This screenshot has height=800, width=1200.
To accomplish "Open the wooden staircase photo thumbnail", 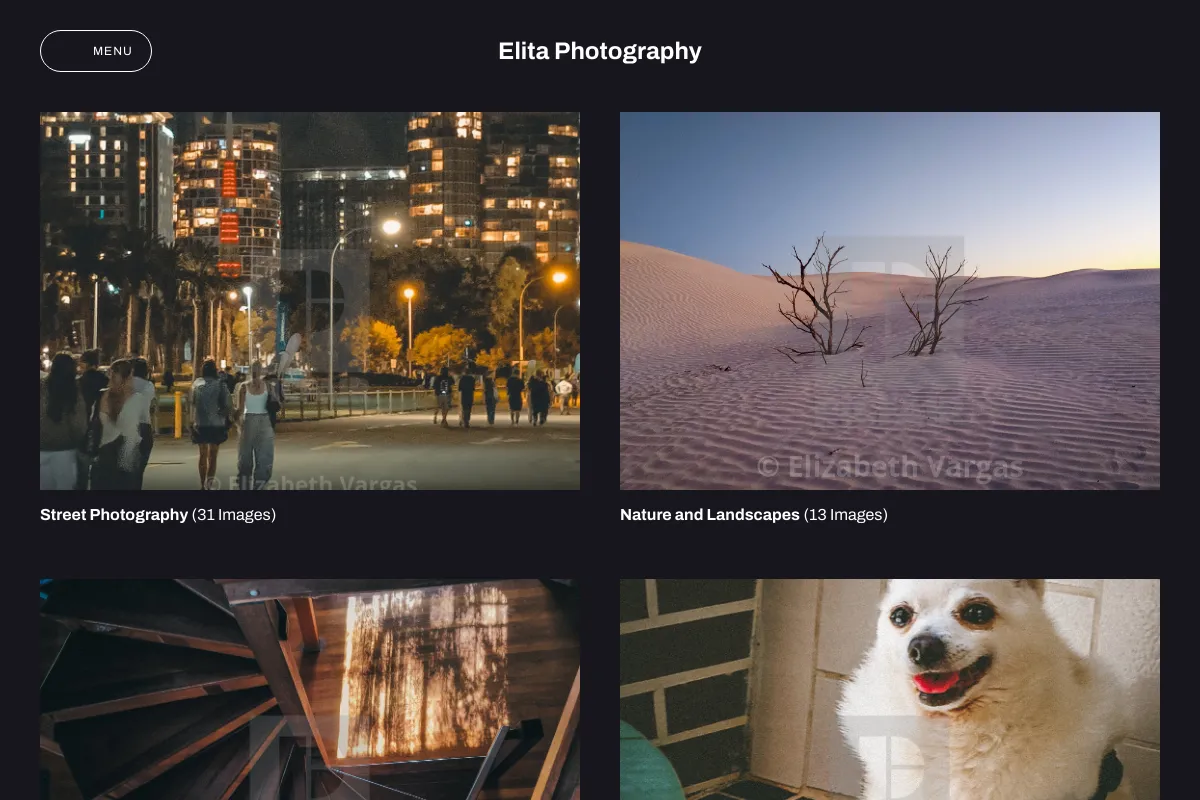I will [310, 689].
